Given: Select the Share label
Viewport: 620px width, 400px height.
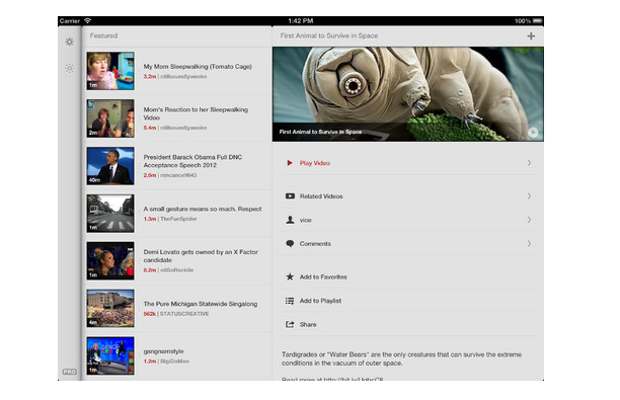Looking at the screenshot, I should (308, 325).
